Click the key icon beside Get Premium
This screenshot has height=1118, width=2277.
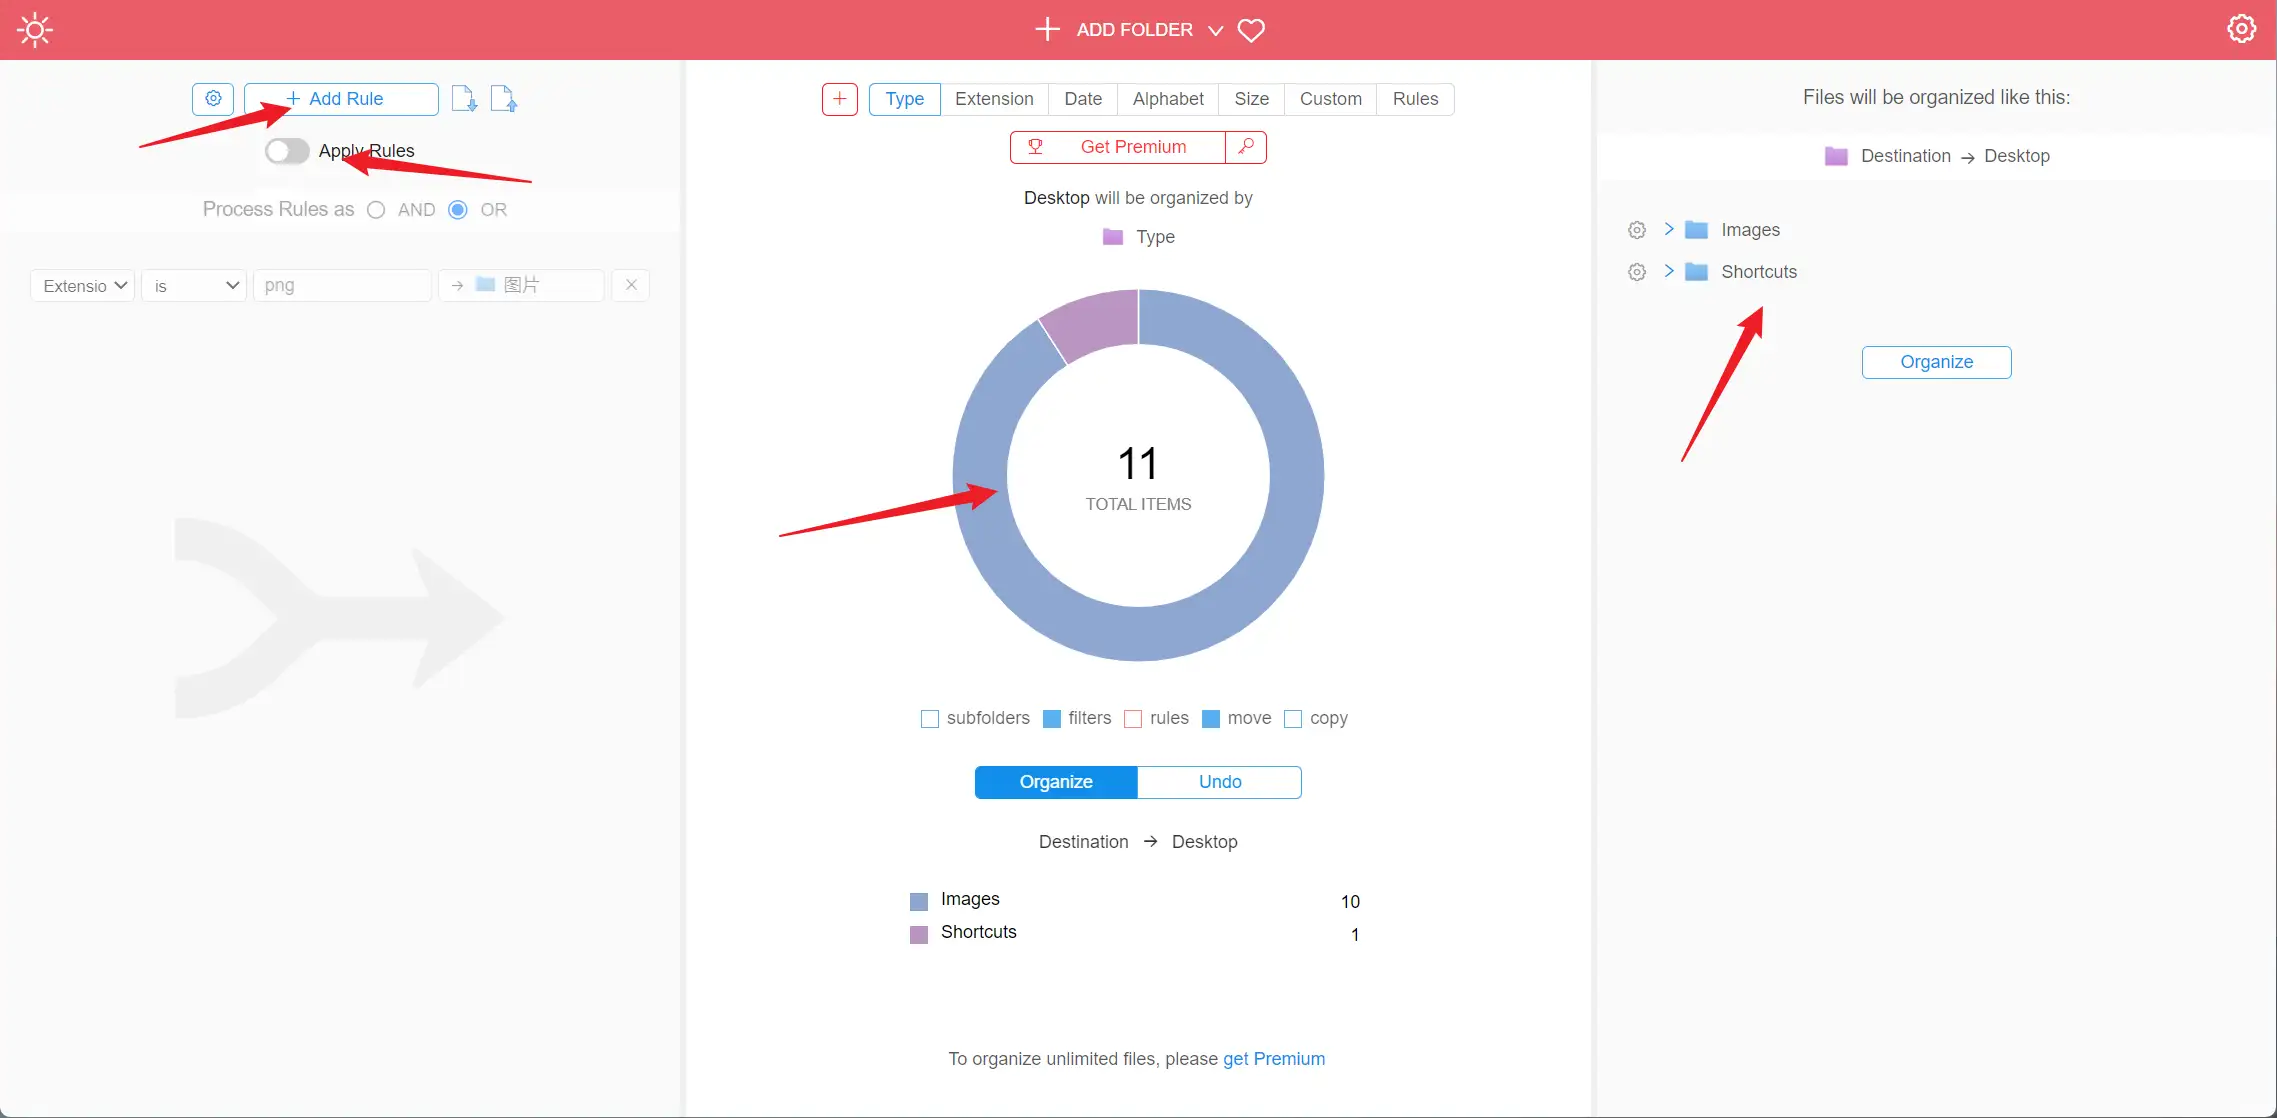(1246, 147)
